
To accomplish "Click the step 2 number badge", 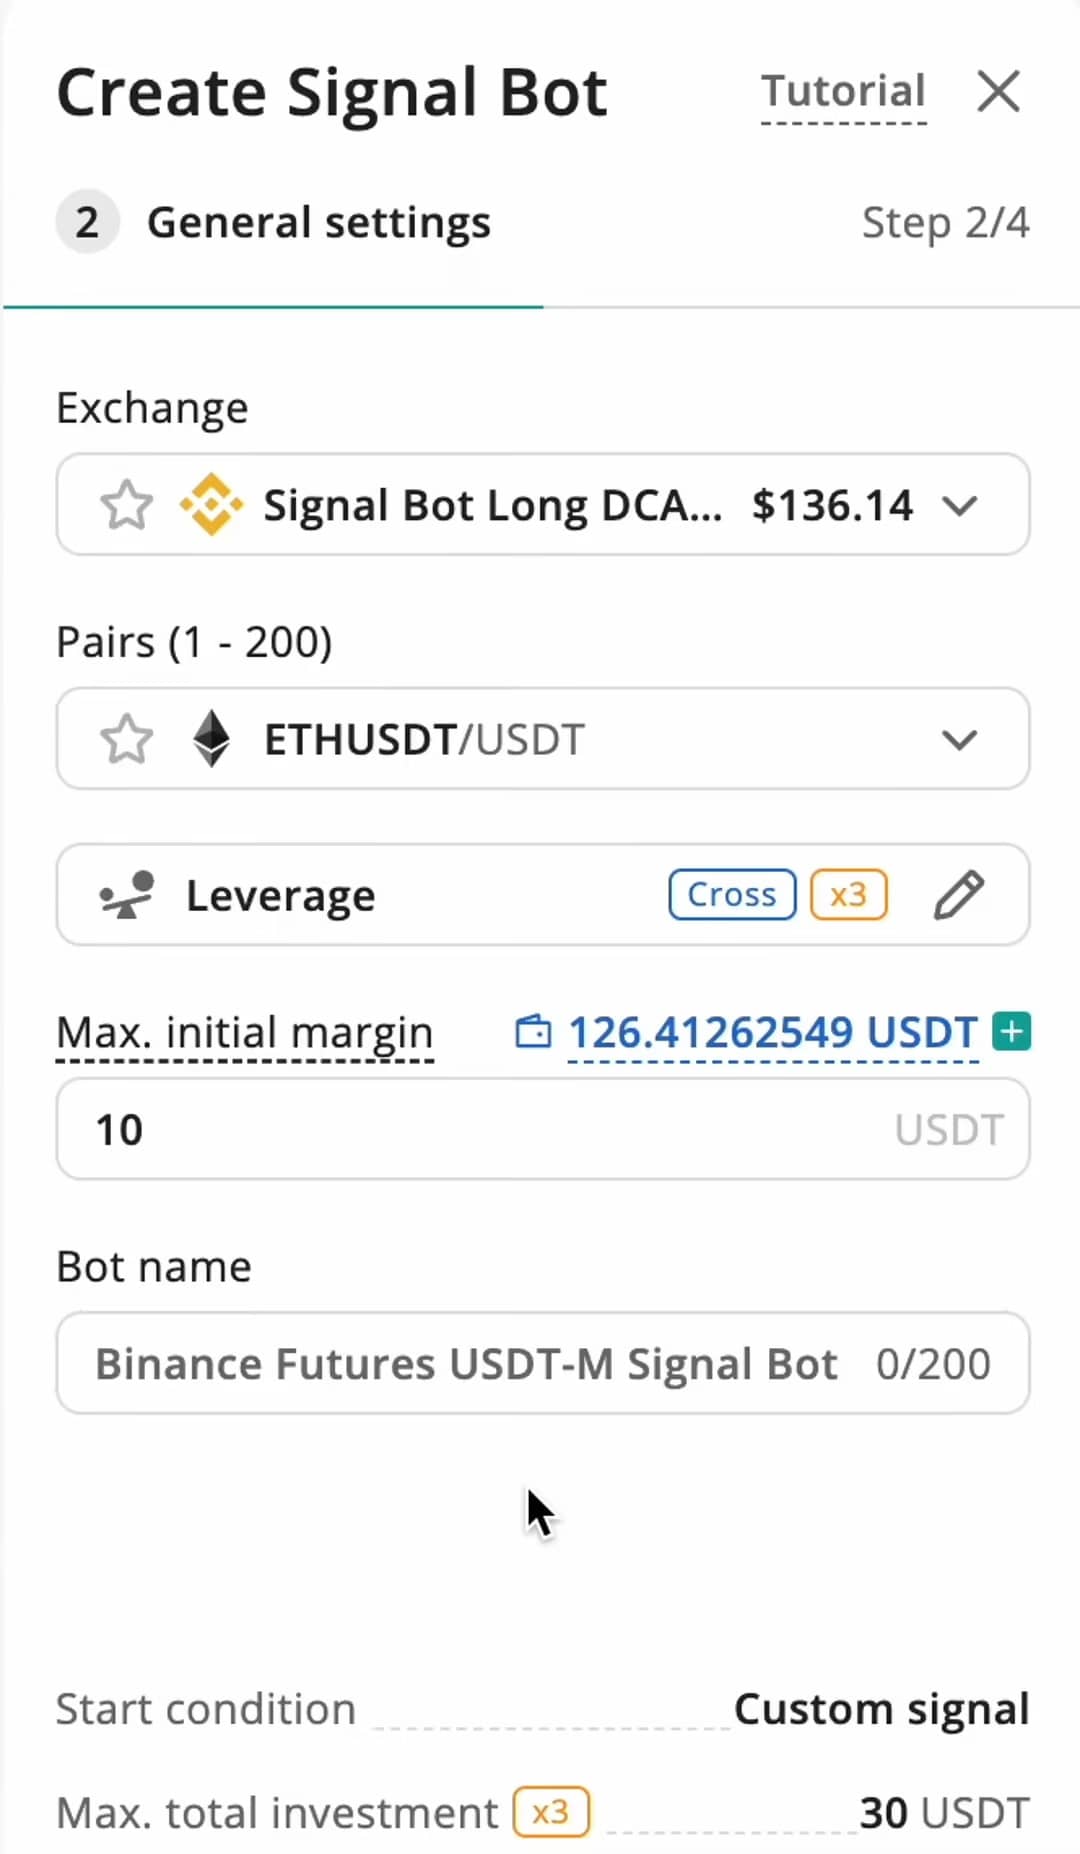I will pyautogui.click(x=87, y=222).
